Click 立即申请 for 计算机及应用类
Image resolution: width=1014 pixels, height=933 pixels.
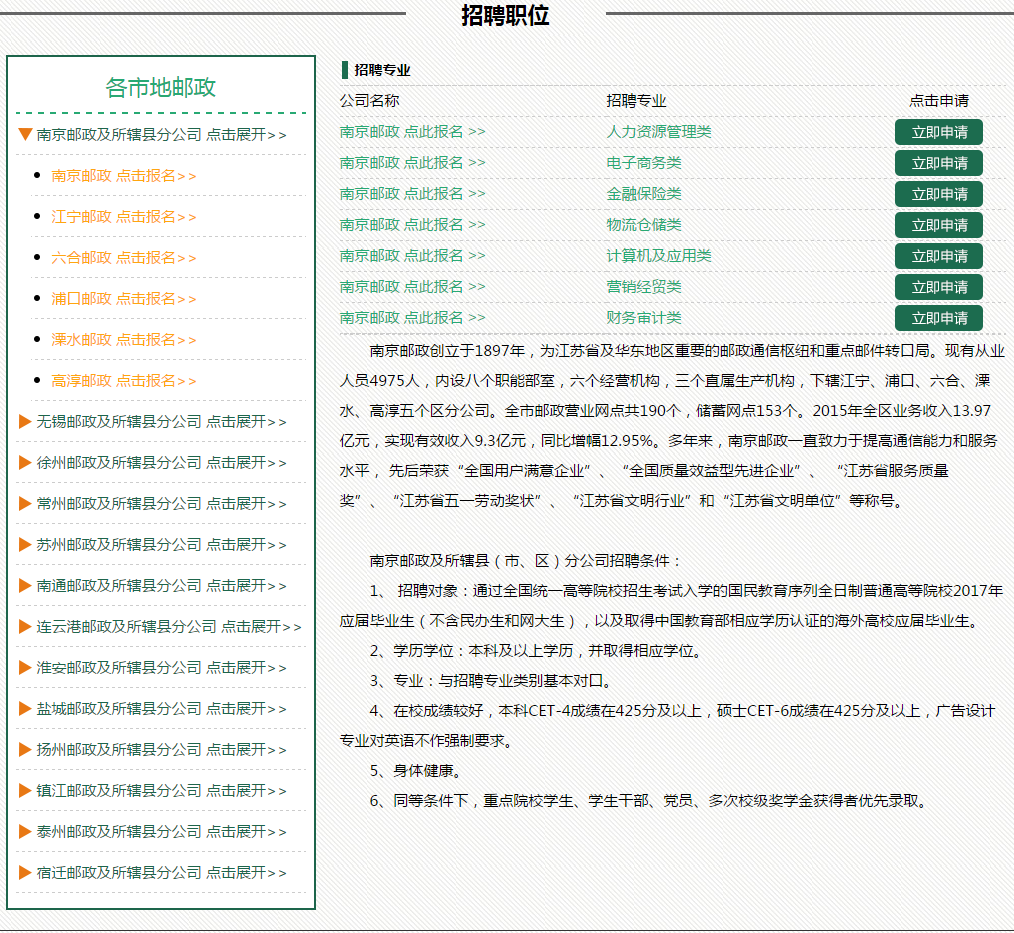tap(939, 256)
